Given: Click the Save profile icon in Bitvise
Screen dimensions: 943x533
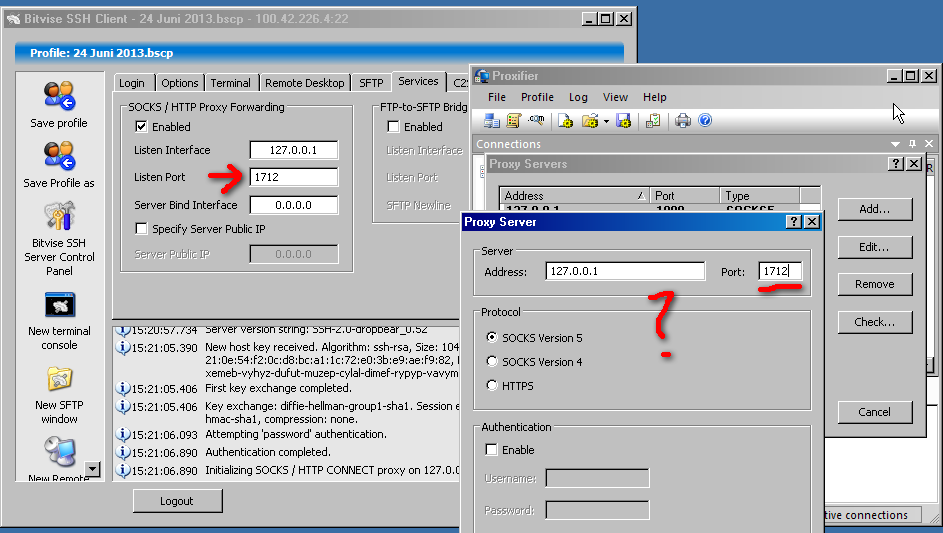Looking at the screenshot, I should 59,96.
